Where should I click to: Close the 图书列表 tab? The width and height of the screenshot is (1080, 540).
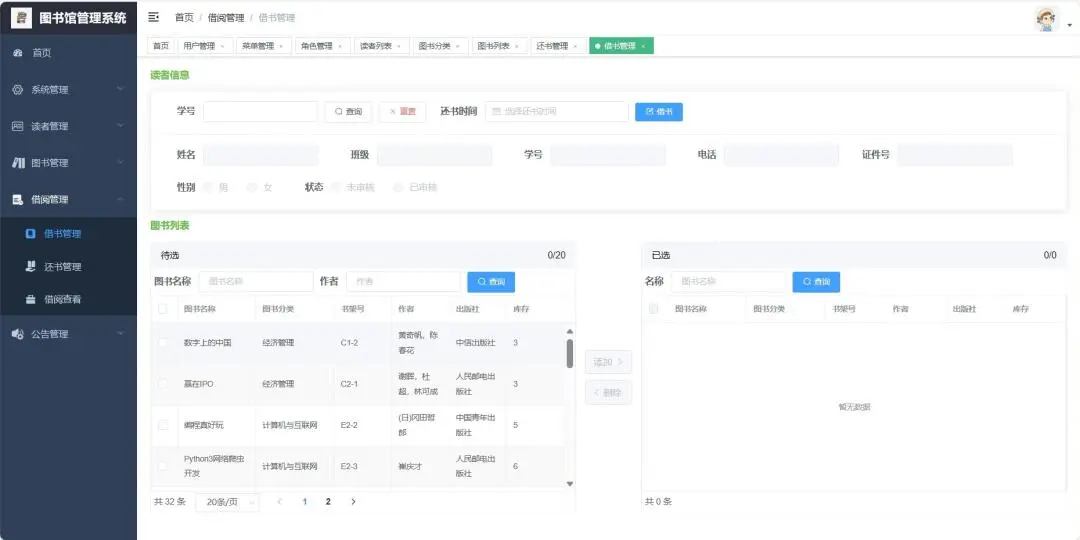point(517,46)
